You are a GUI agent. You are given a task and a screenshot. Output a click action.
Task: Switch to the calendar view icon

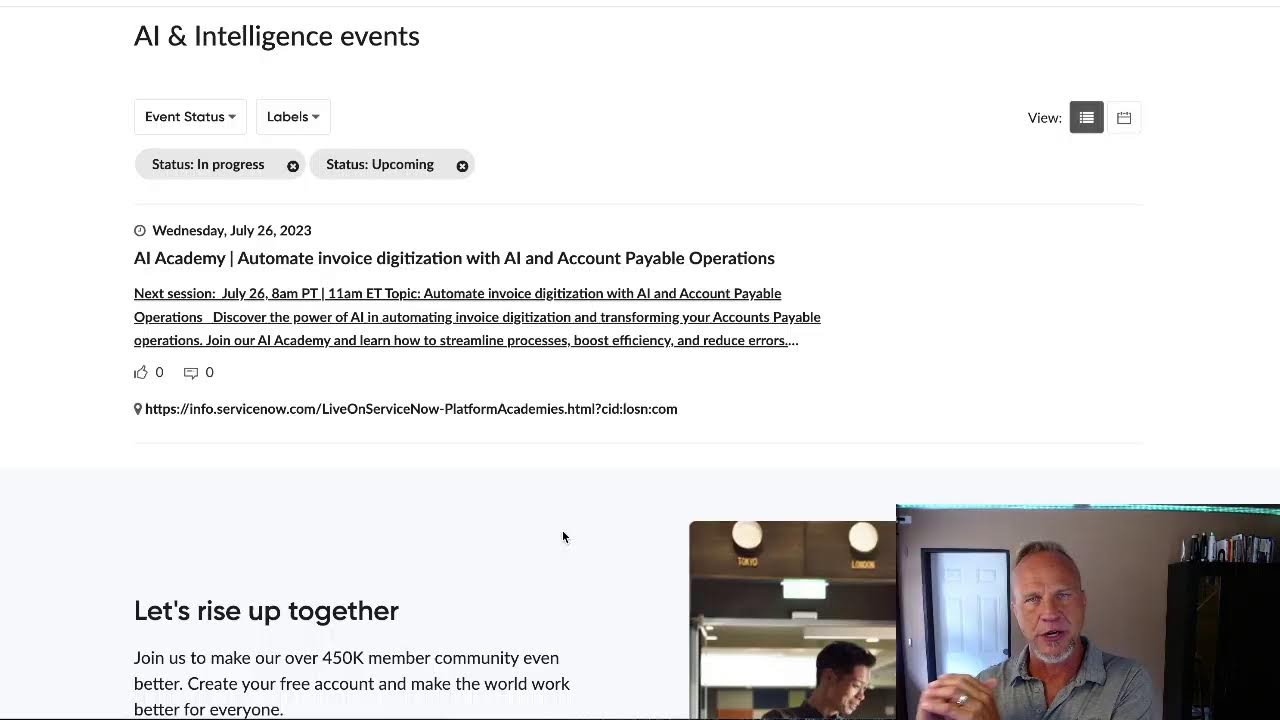tap(1123, 117)
